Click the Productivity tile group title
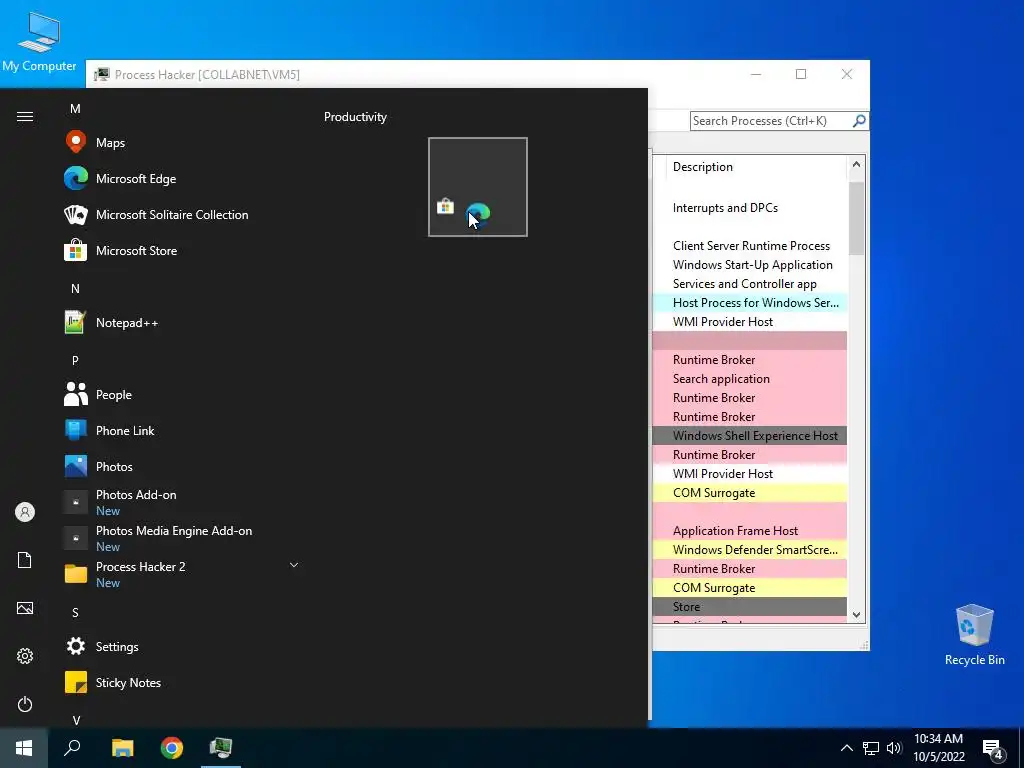Viewport: 1024px width, 768px height. pyautogui.click(x=355, y=117)
